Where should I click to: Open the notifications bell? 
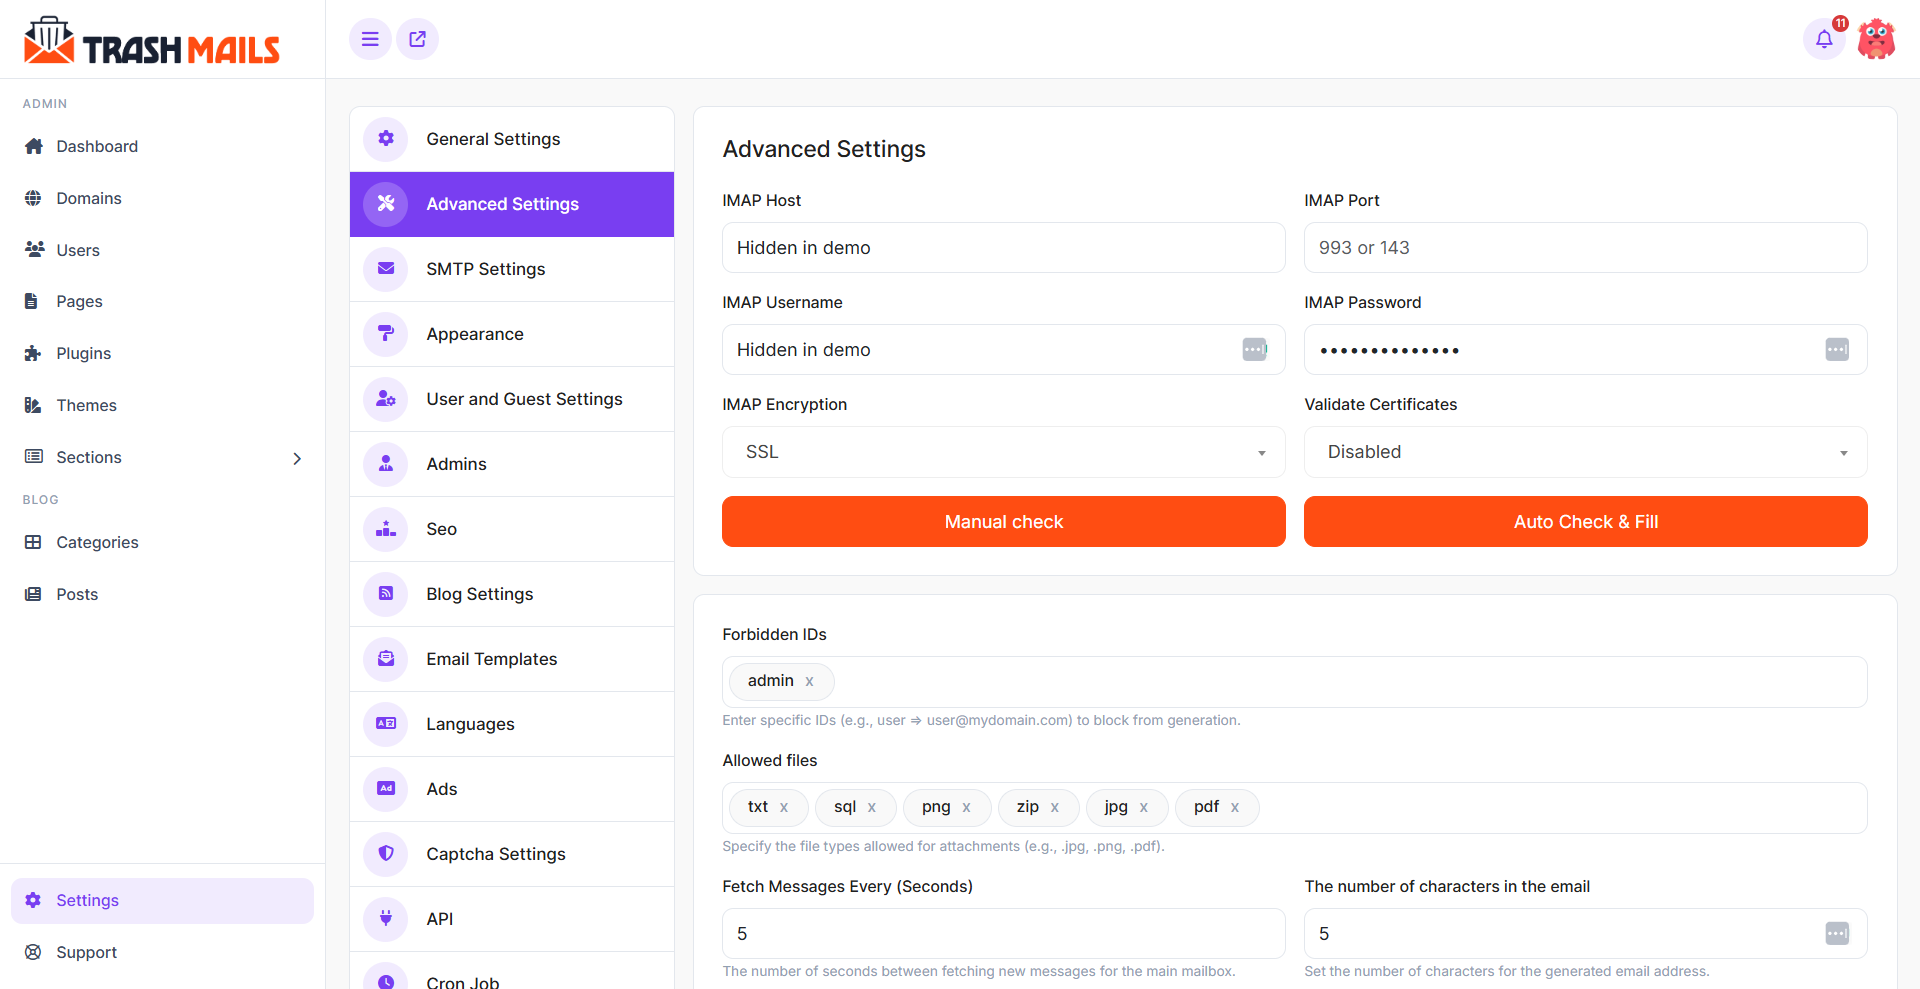pos(1824,39)
